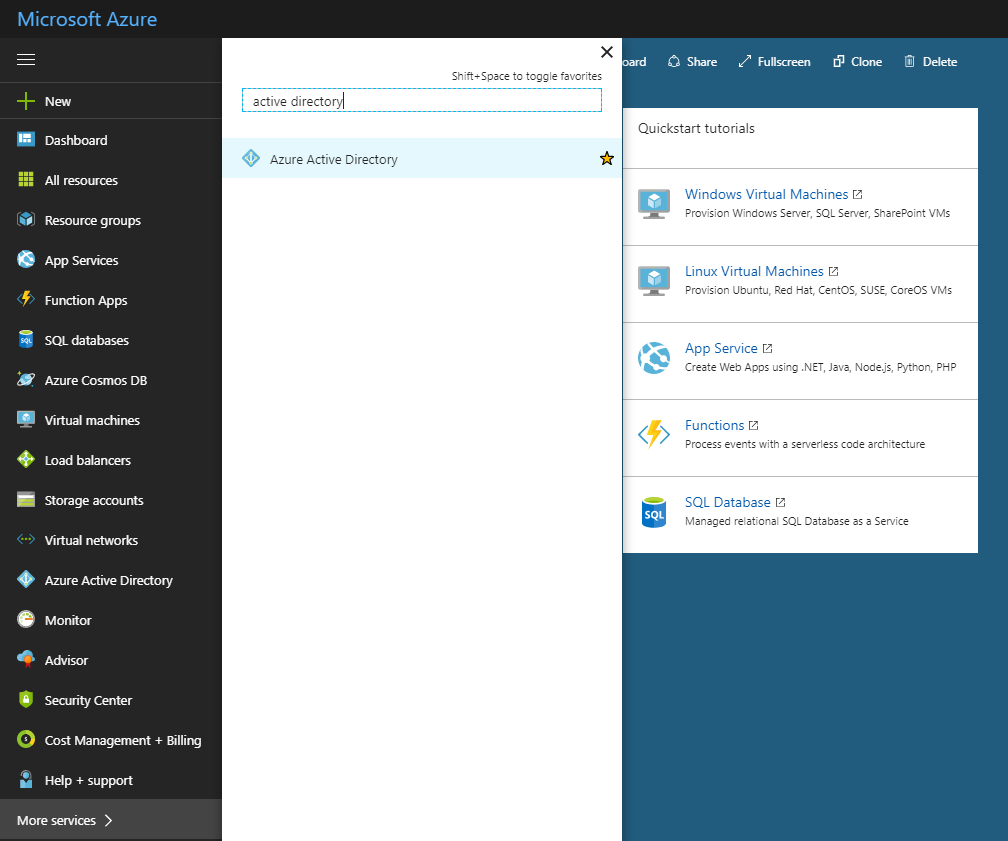This screenshot has width=1008, height=841.
Task: Select the Security Center shield icon
Action: point(26,700)
